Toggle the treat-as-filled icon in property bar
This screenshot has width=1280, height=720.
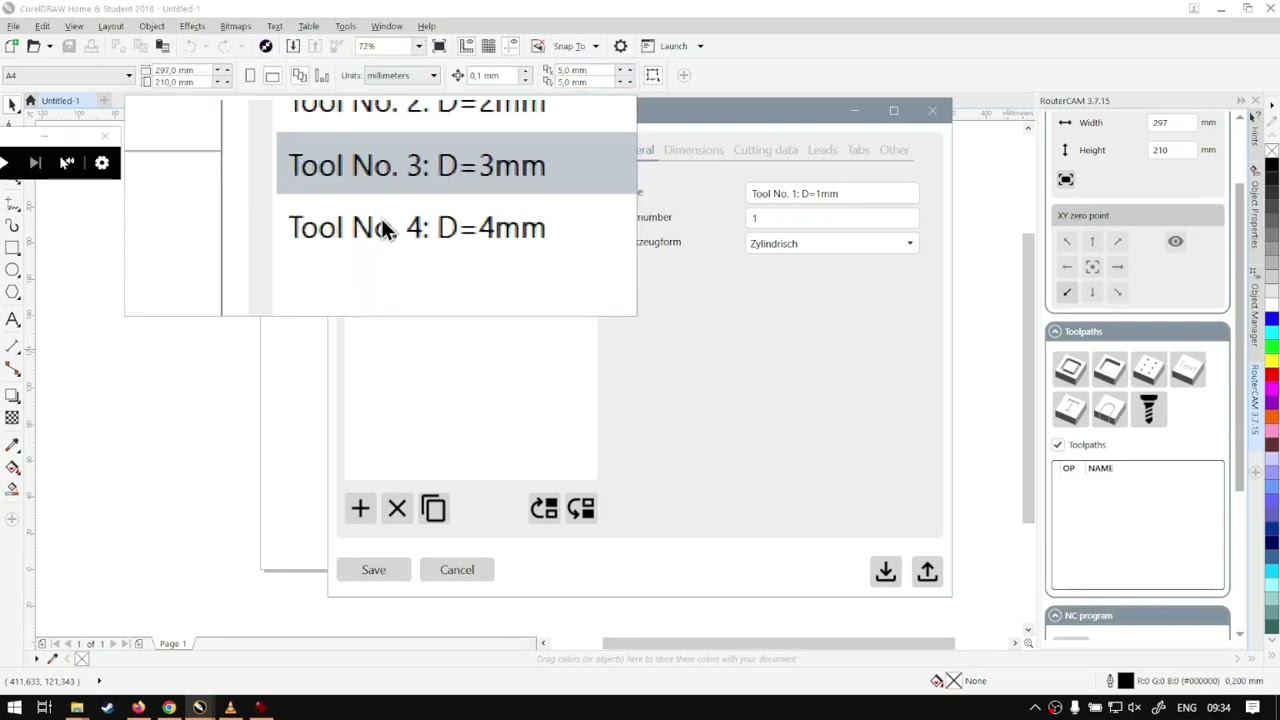point(653,75)
